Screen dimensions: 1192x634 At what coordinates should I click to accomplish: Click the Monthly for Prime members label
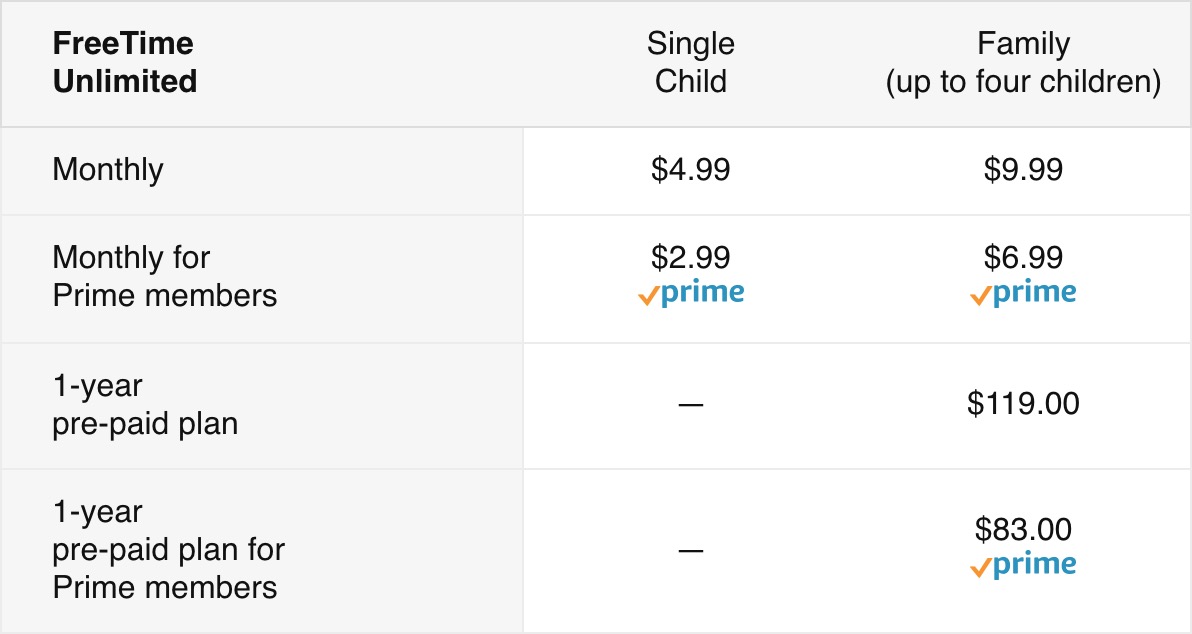pos(164,277)
